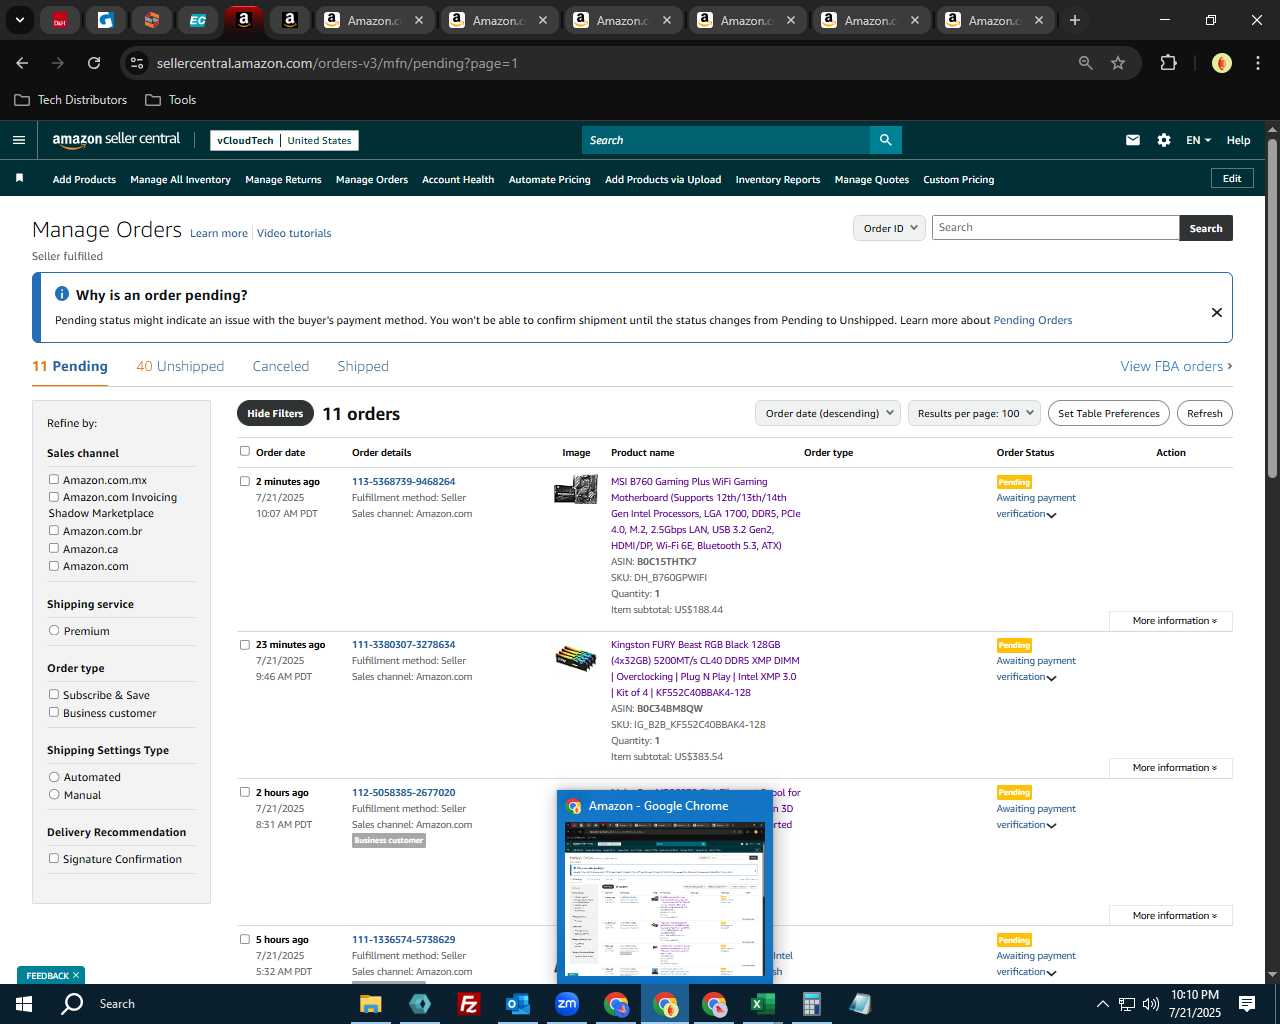Open Excel from the taskbar
The width and height of the screenshot is (1280, 1024).
point(763,1004)
